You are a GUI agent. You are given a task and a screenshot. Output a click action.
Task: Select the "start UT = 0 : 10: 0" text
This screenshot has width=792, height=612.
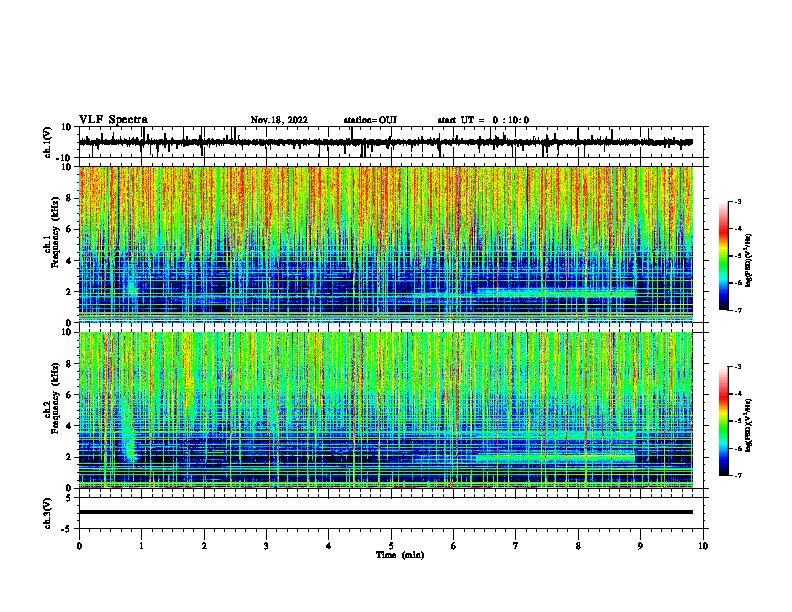pyautogui.click(x=483, y=120)
